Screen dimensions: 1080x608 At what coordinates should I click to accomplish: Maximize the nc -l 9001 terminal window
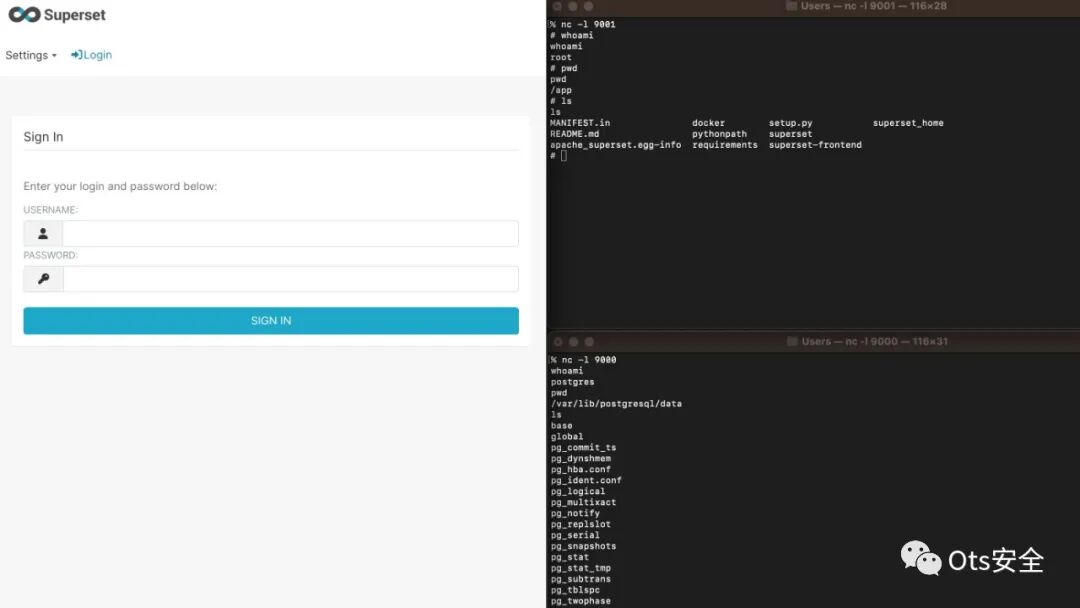(588, 6)
